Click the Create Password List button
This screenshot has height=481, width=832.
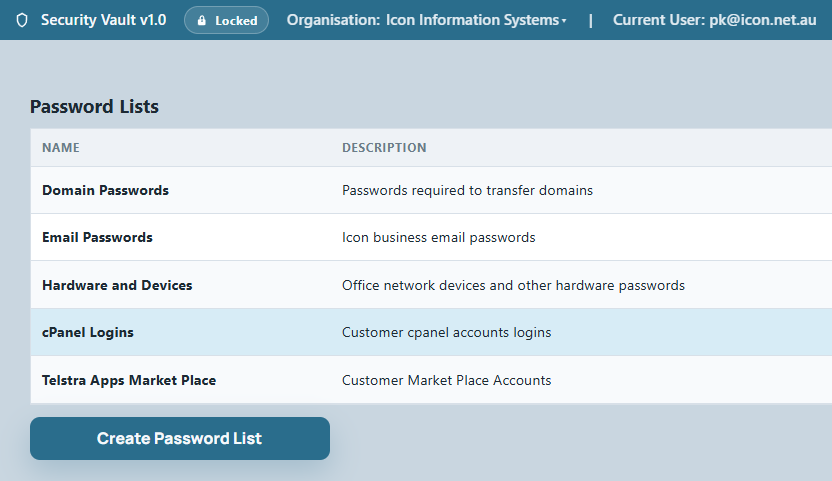(x=180, y=439)
